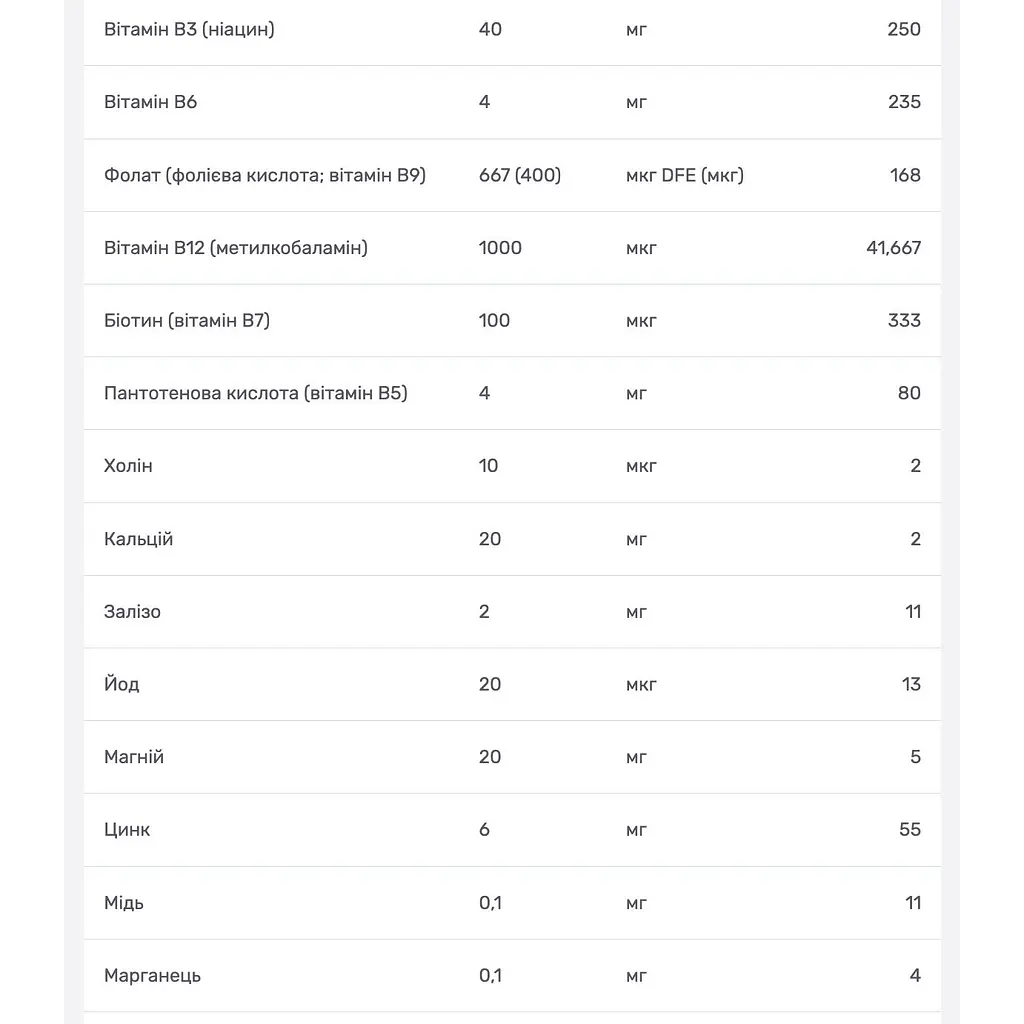Click the Біотин (вітамін B7) row
The height and width of the screenshot is (1024, 1024).
tap(512, 321)
